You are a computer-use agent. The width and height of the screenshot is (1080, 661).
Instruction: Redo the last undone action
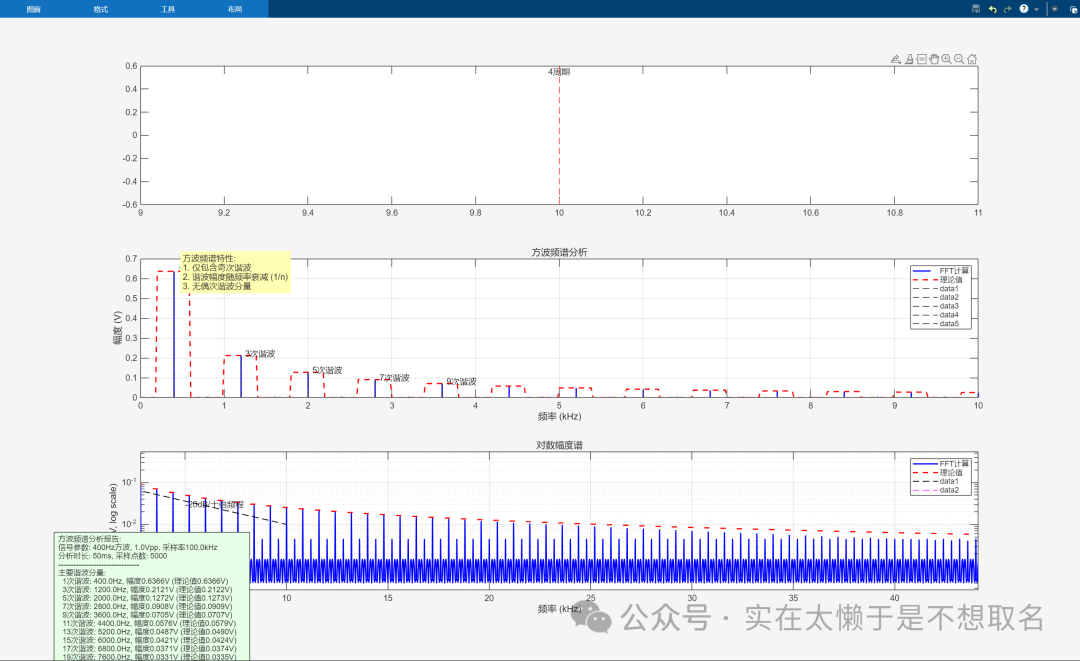1007,8
